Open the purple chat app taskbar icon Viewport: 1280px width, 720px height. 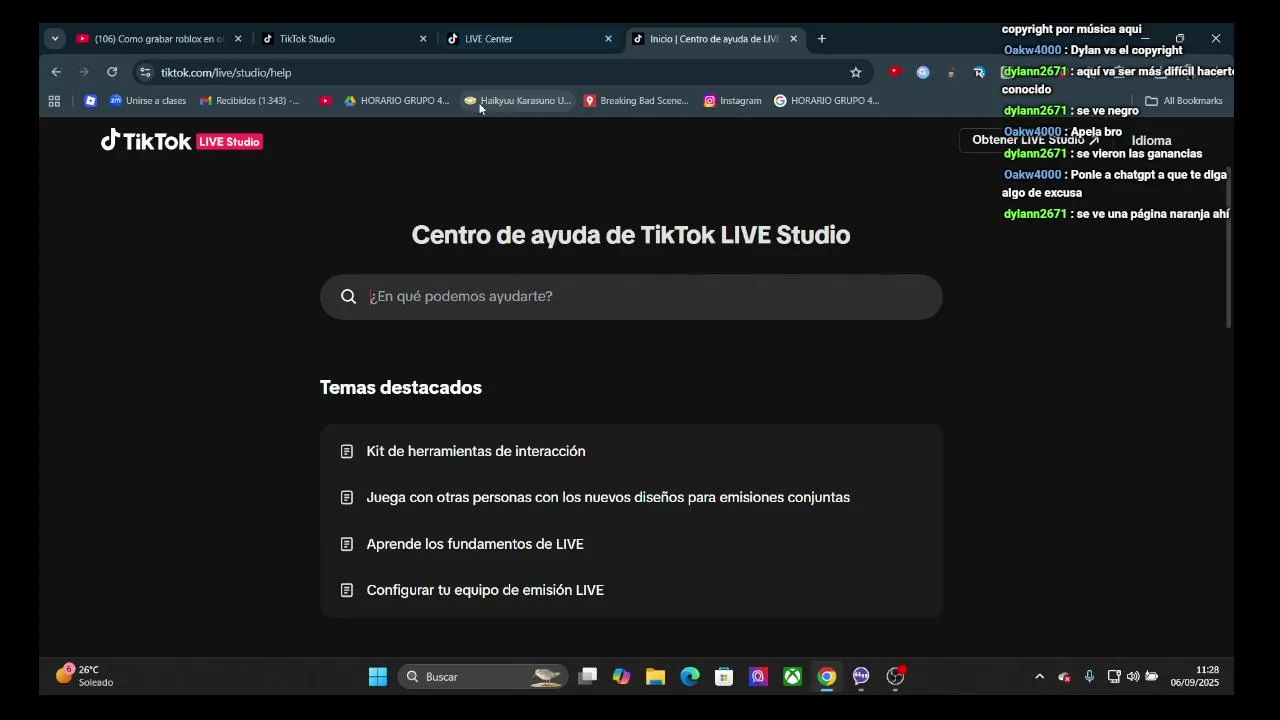coord(861,677)
